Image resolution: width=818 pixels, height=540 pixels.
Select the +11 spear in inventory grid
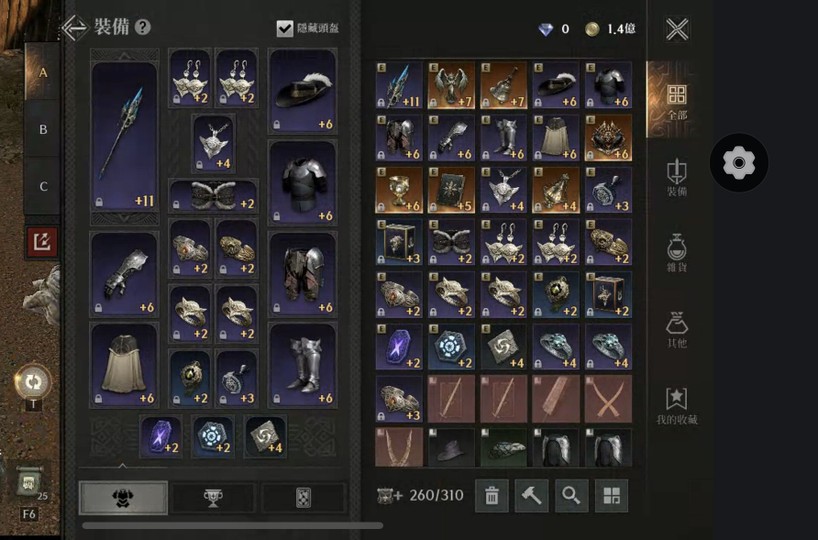click(x=399, y=86)
